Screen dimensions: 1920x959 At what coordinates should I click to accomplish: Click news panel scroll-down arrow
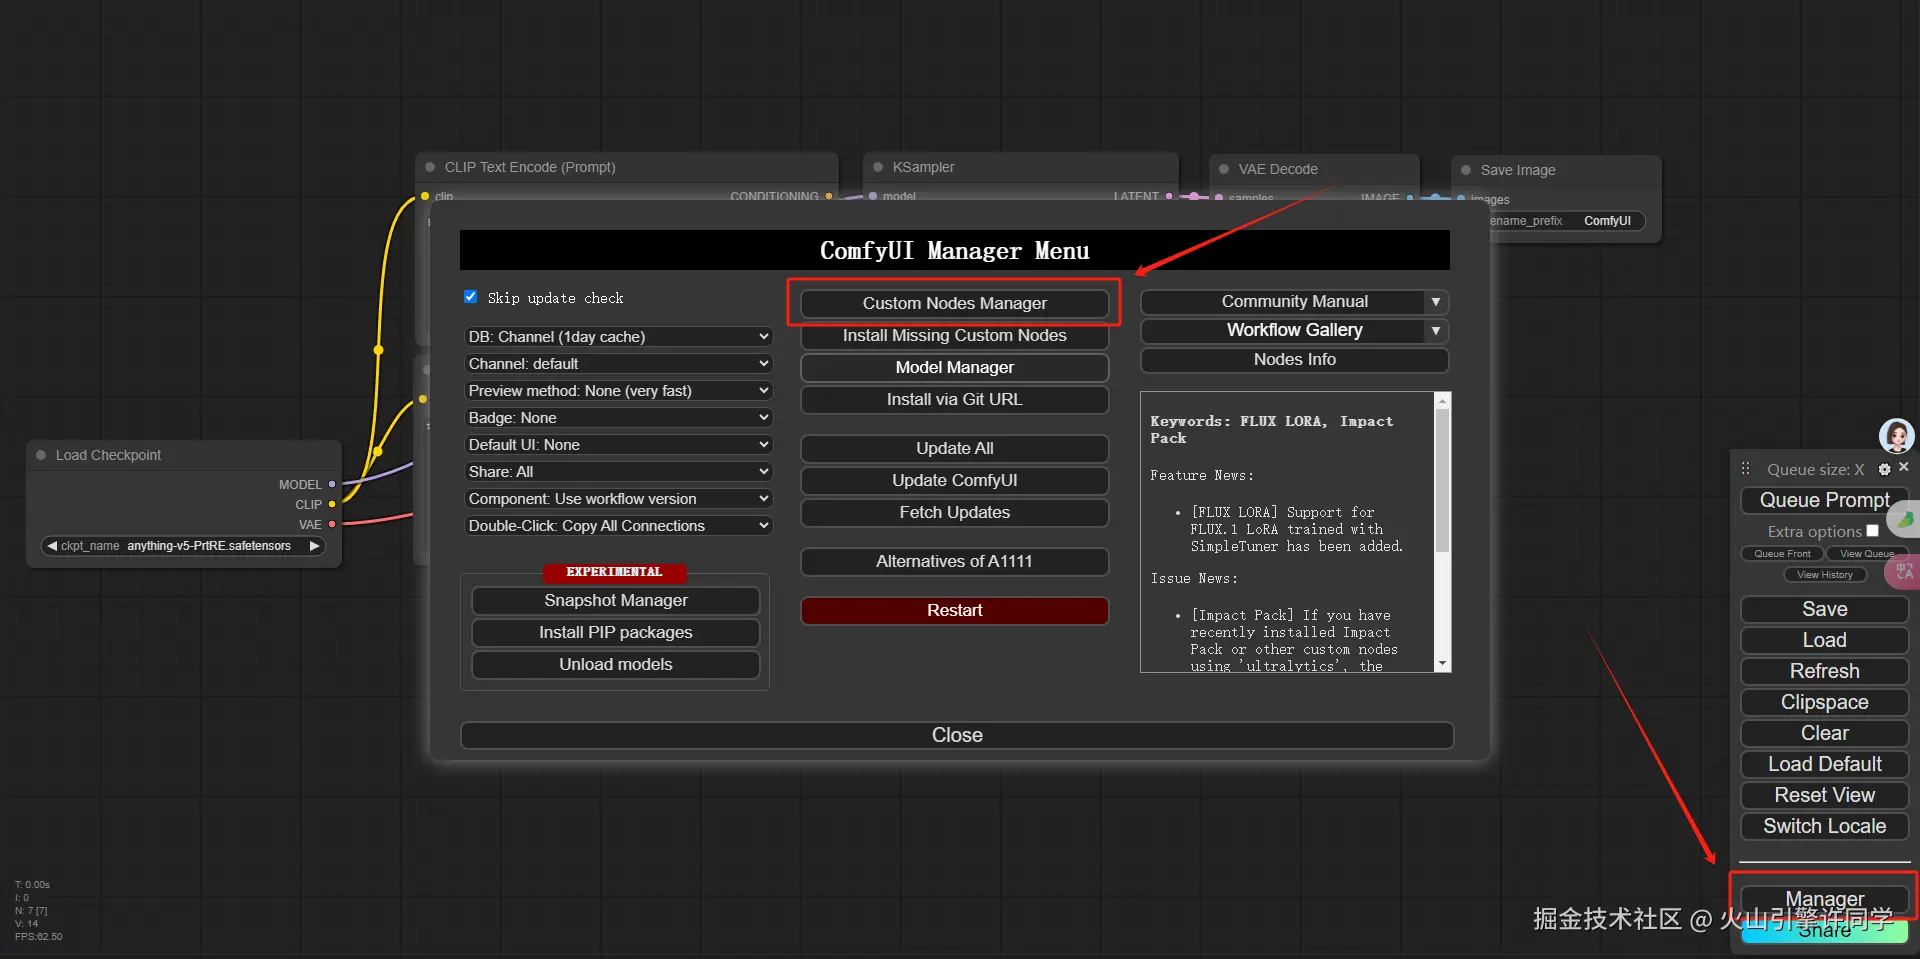click(x=1442, y=663)
